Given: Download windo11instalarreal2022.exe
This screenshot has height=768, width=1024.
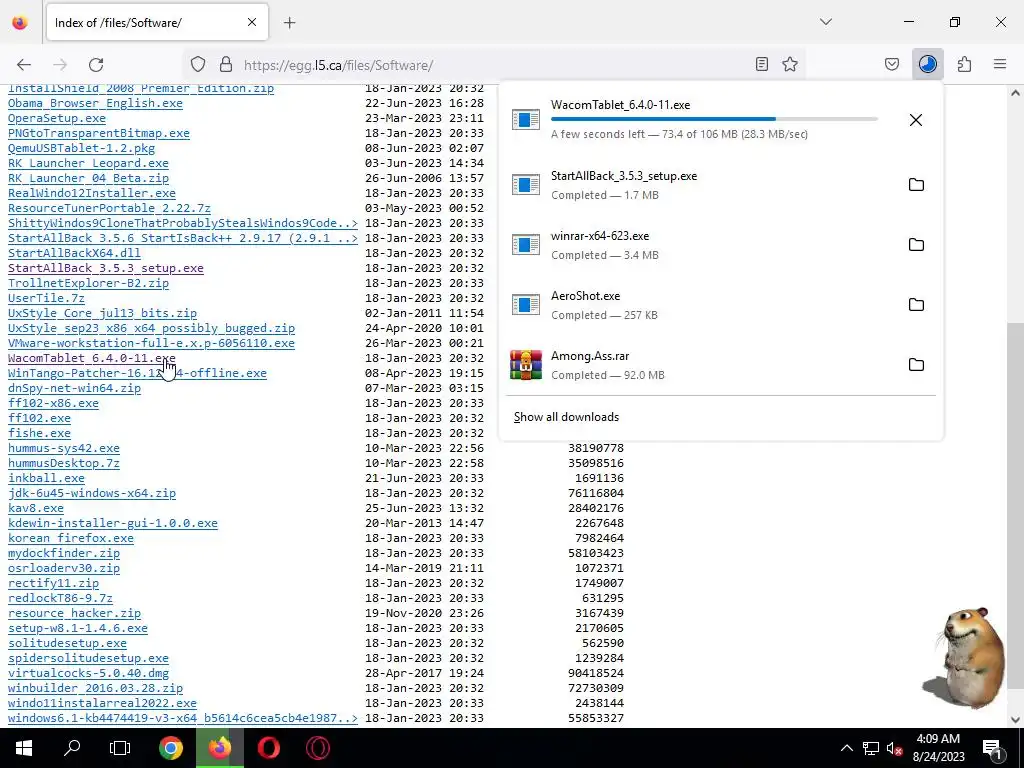Looking at the screenshot, I should click(103, 704).
